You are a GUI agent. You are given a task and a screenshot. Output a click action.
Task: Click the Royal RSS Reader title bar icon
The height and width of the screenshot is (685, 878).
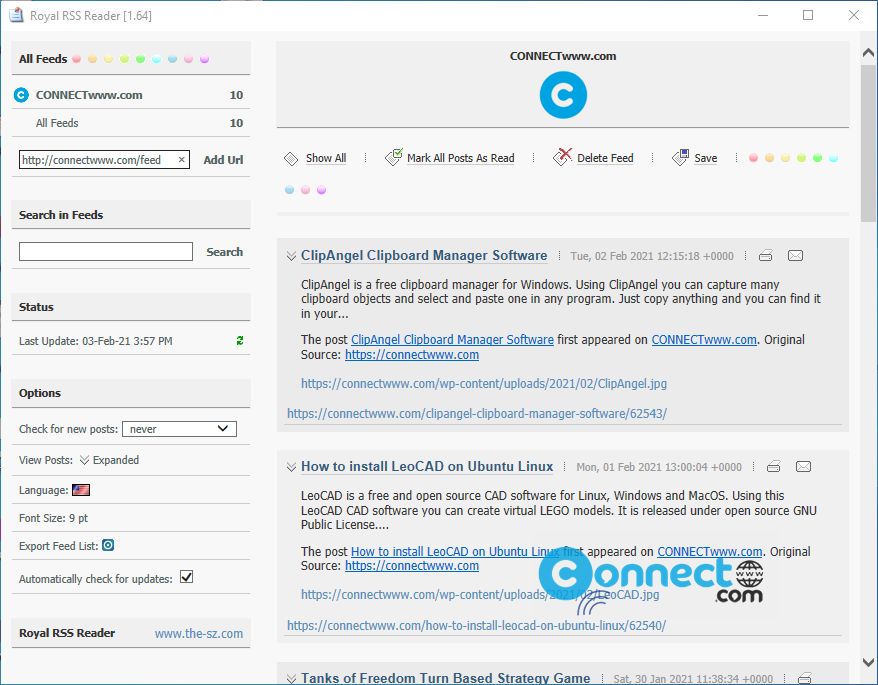click(16, 15)
